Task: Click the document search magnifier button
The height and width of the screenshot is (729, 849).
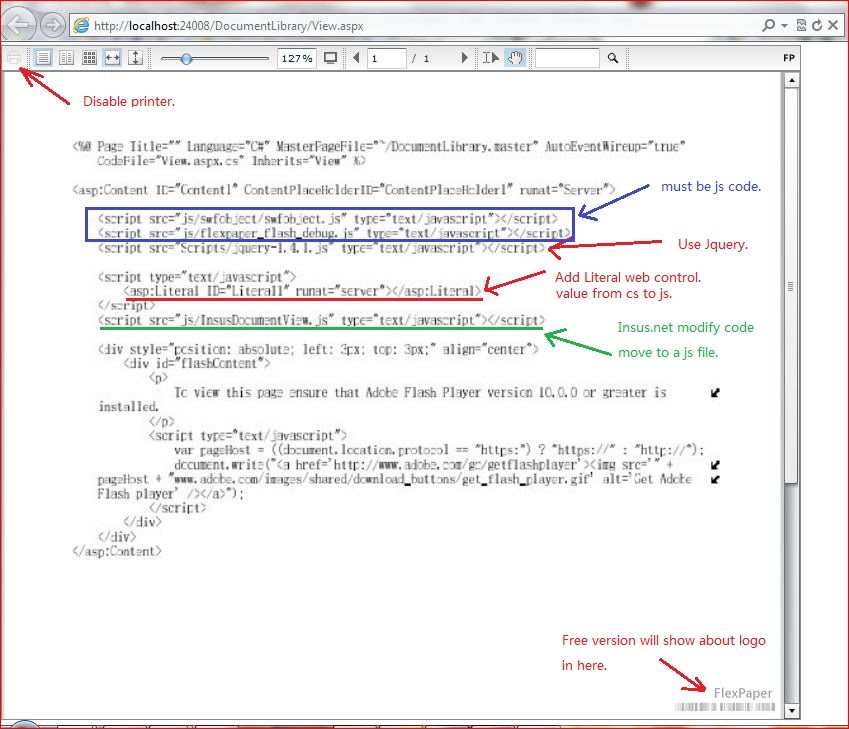Action: coord(612,57)
